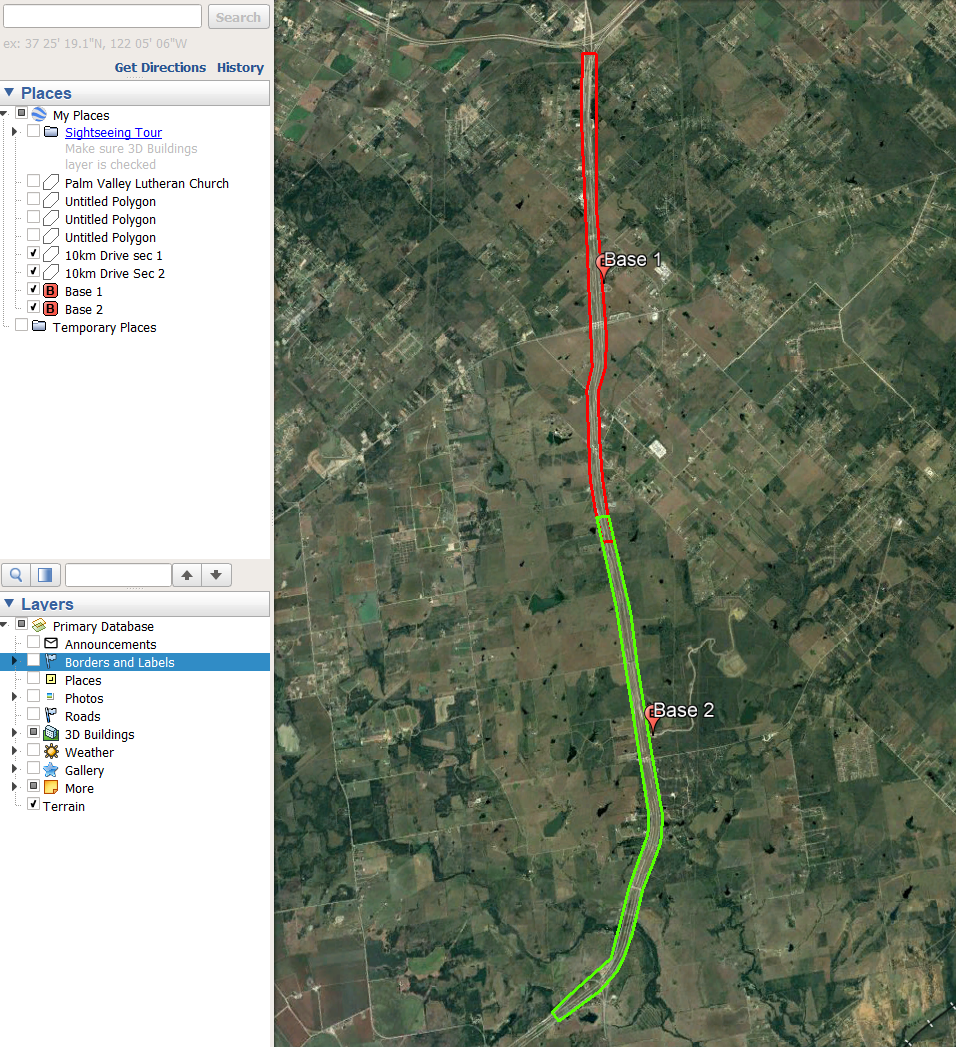Uncheck the 10km Drive sec 1 checkbox

34,255
